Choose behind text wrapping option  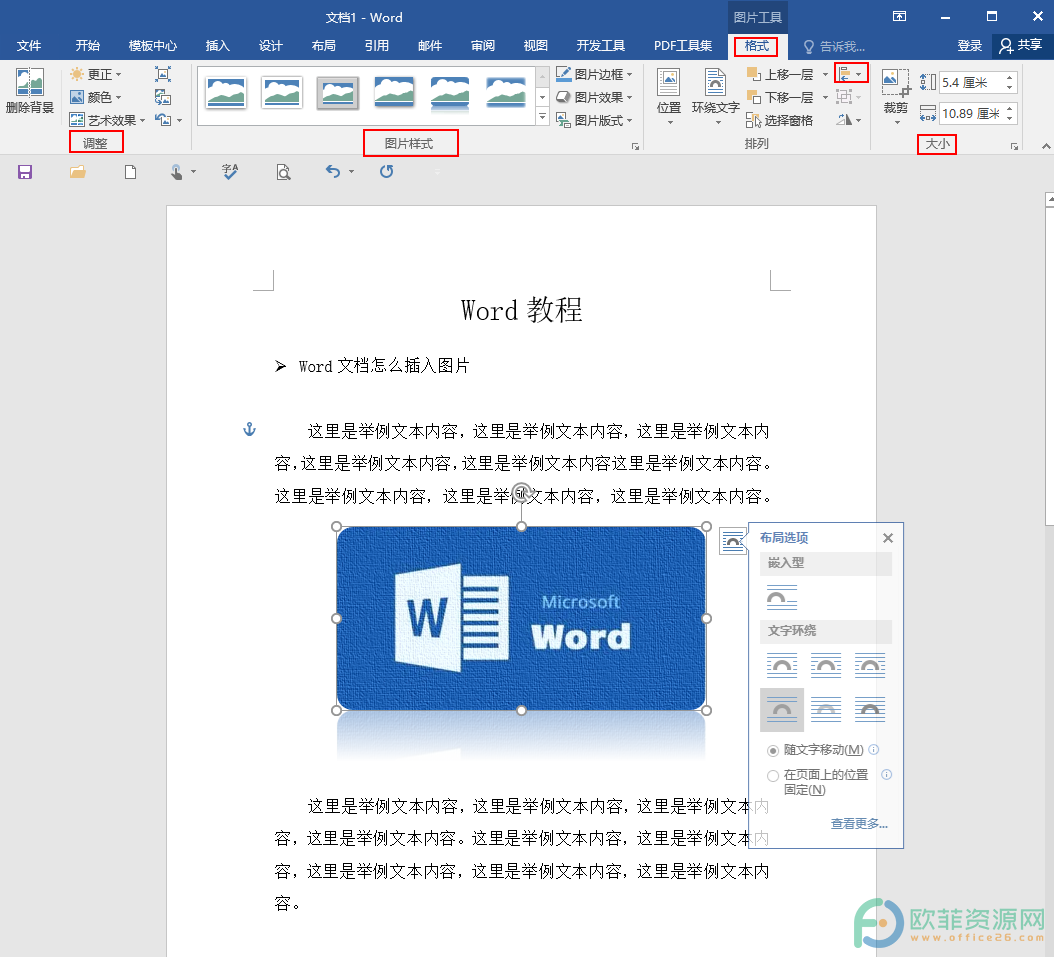click(x=826, y=710)
